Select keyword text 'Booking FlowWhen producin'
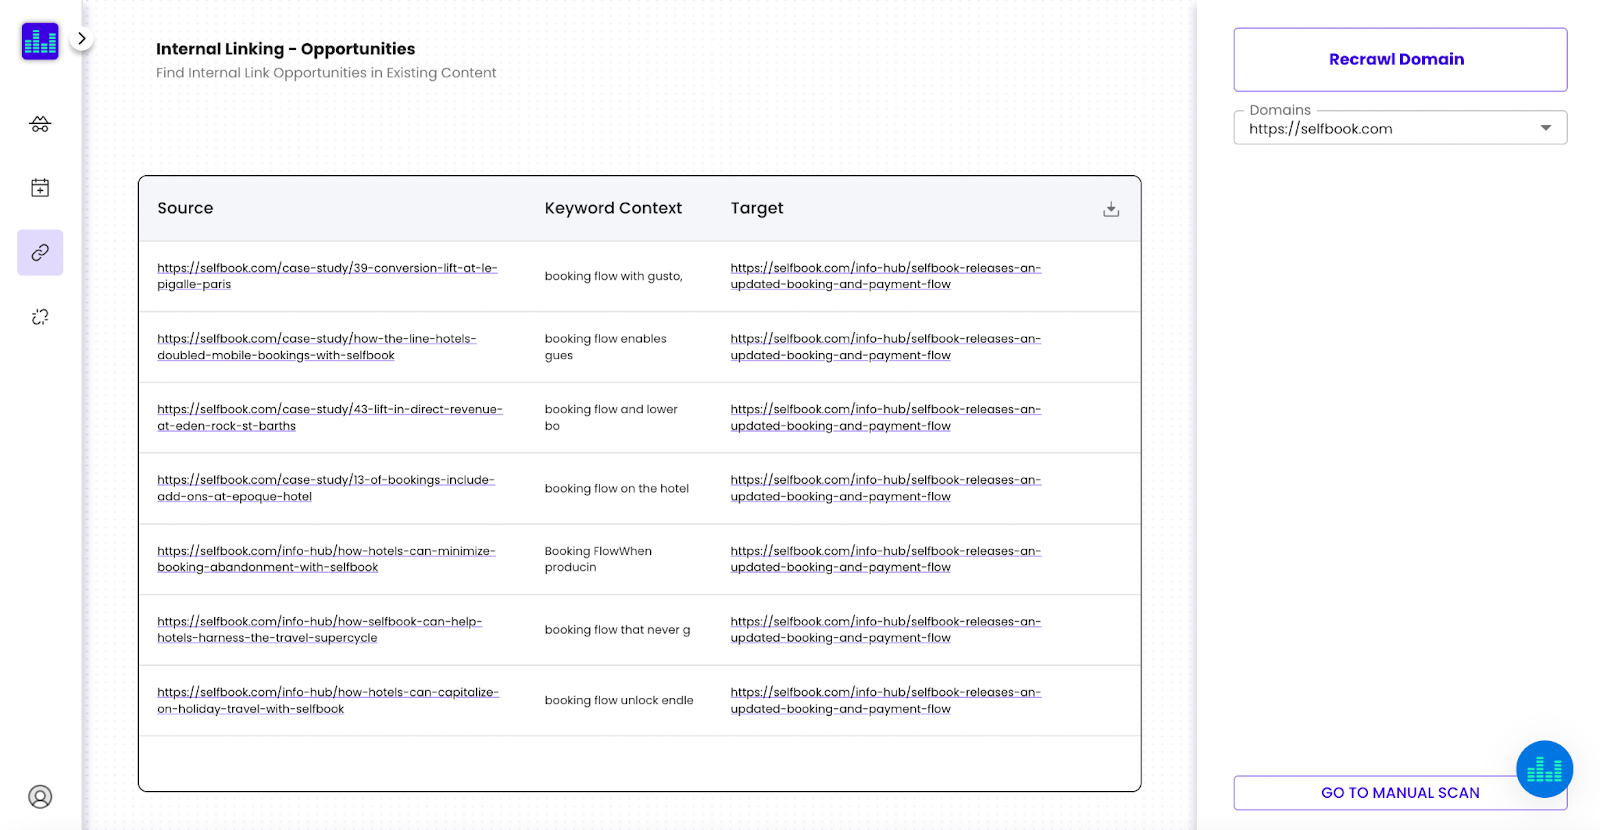1600x830 pixels. (x=598, y=559)
